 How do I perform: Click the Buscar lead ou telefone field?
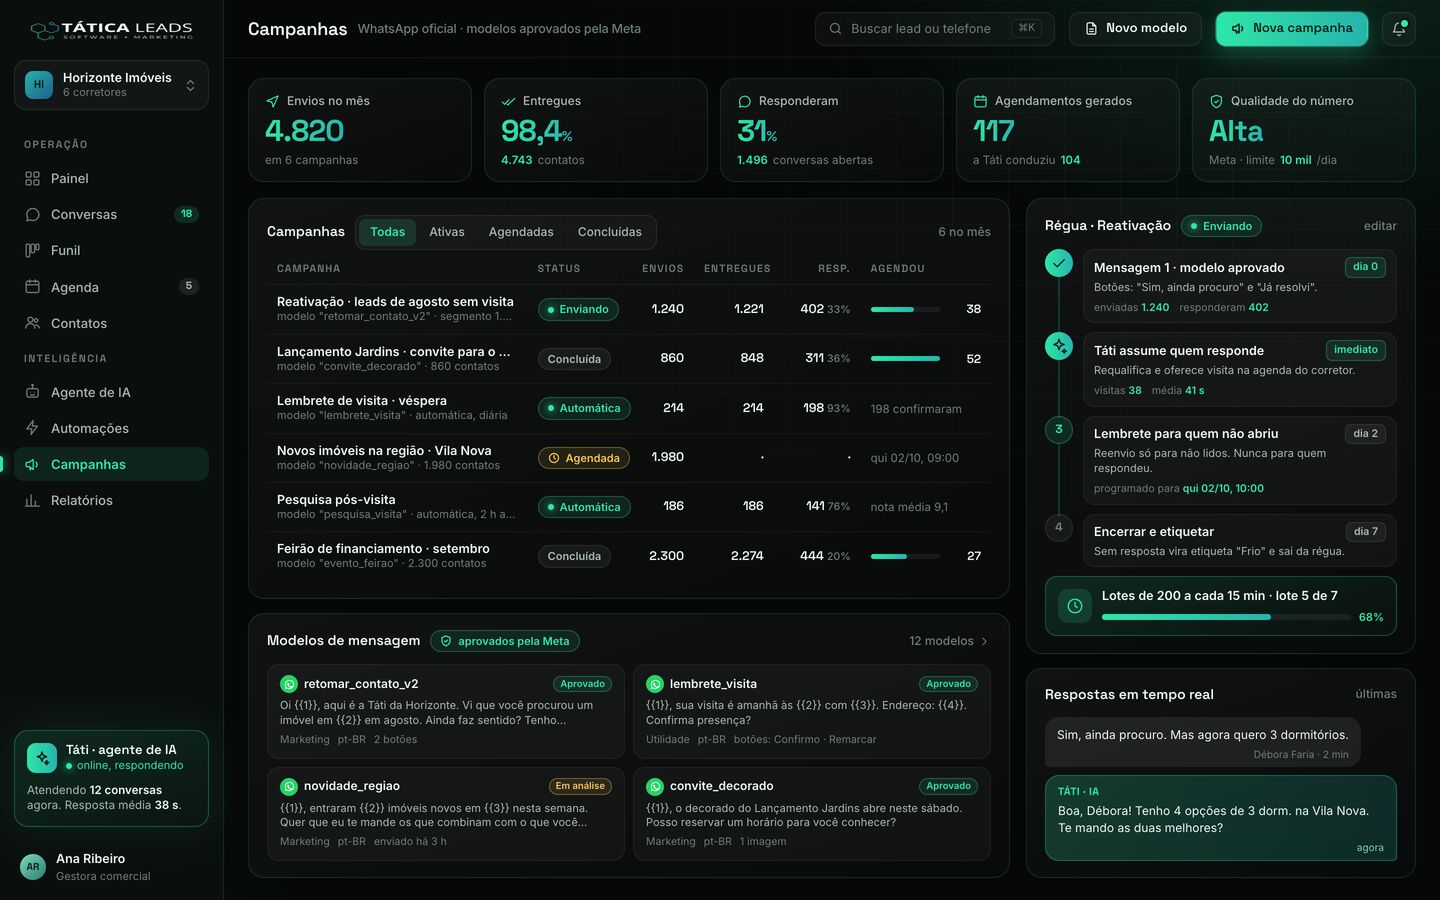(935, 29)
